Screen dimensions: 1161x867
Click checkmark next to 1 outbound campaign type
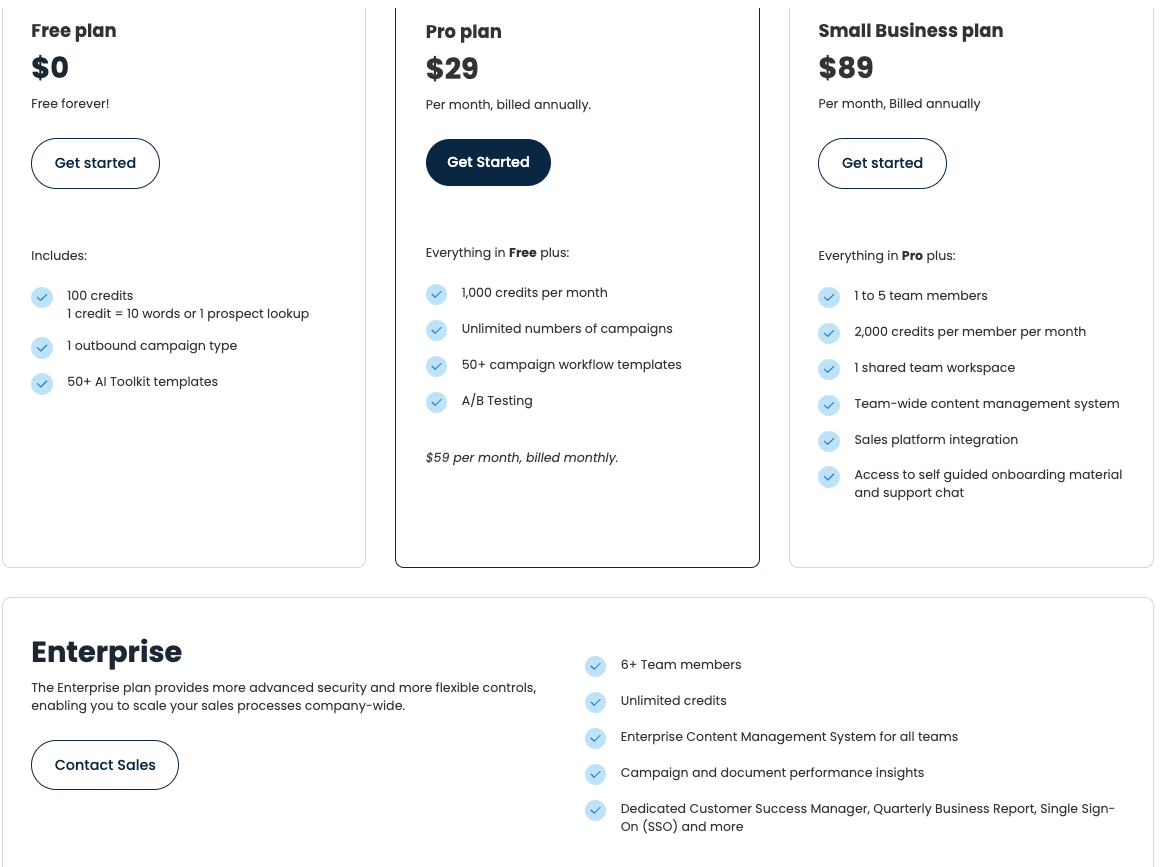pyautogui.click(x=42, y=347)
